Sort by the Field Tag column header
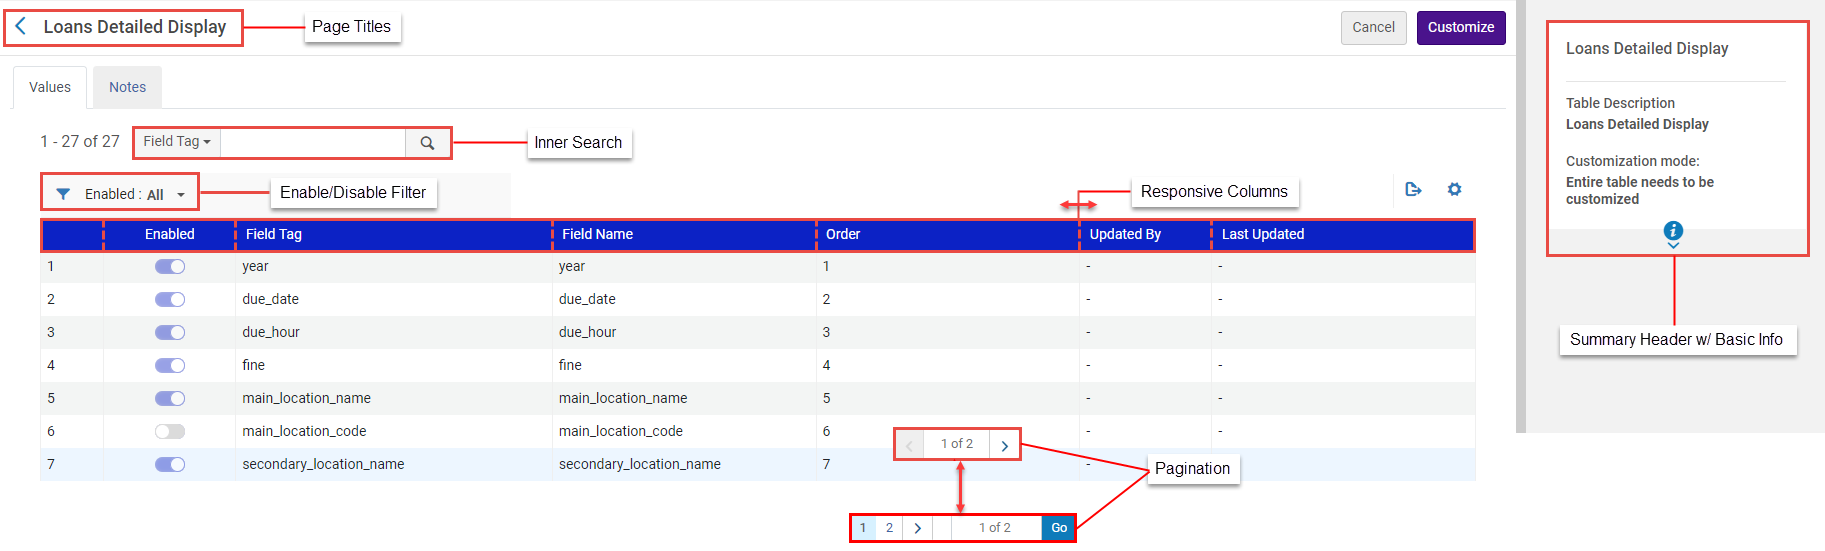Viewport: 1825px width, 551px height. [x=394, y=234]
